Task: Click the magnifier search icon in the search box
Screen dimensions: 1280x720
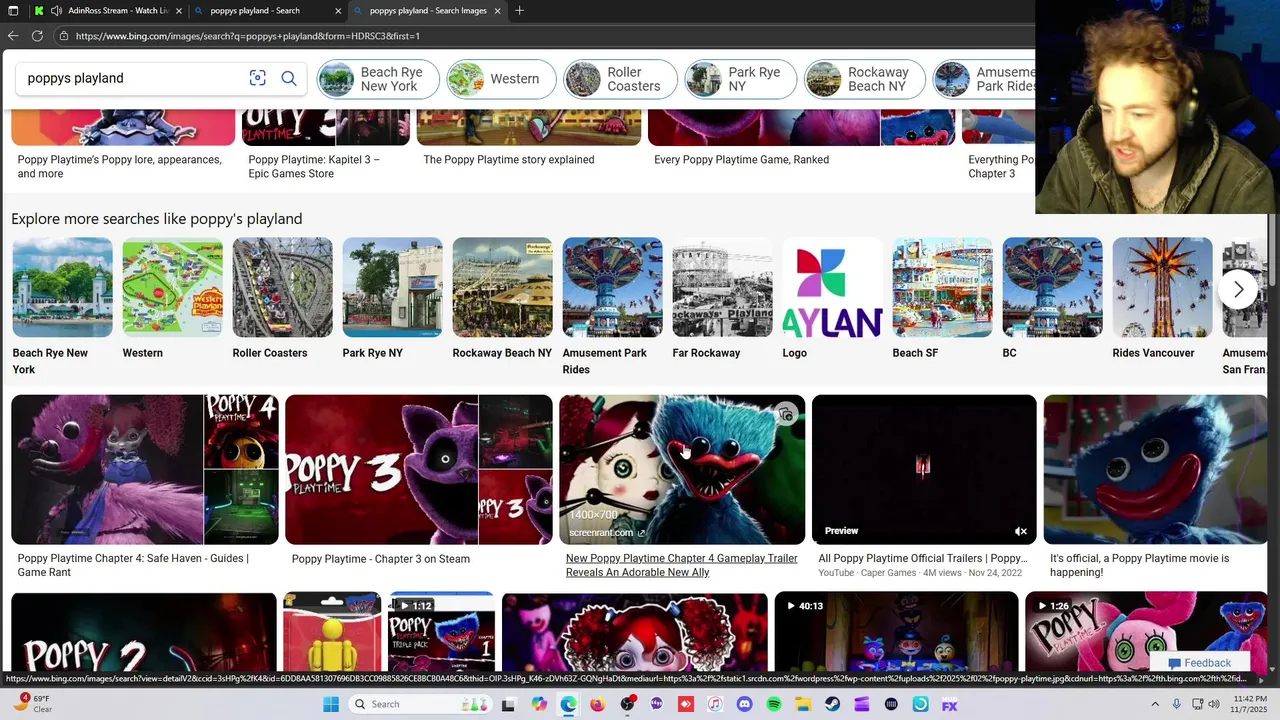Action: tap(289, 78)
